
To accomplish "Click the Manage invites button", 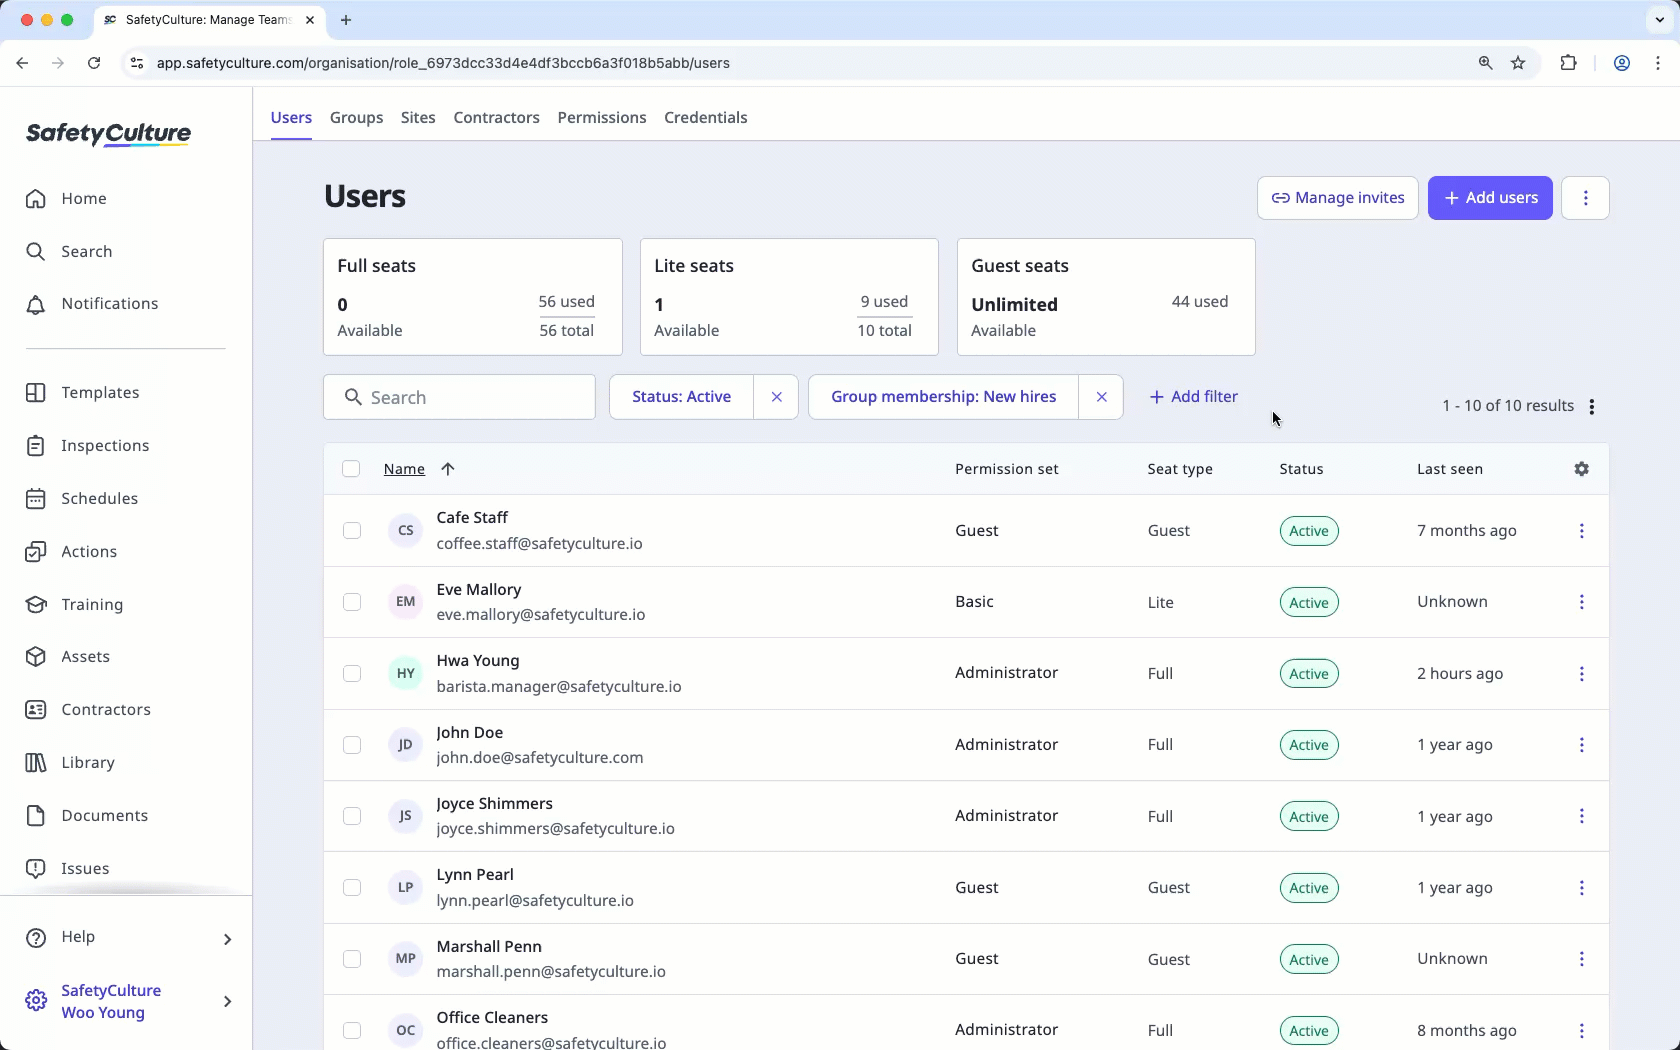I will pyautogui.click(x=1337, y=198).
